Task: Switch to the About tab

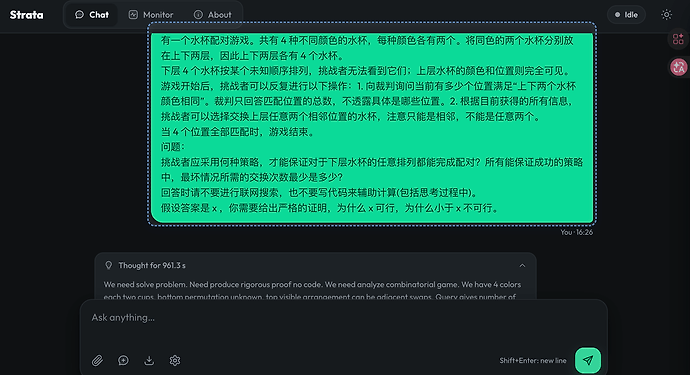Action: pyautogui.click(x=213, y=15)
